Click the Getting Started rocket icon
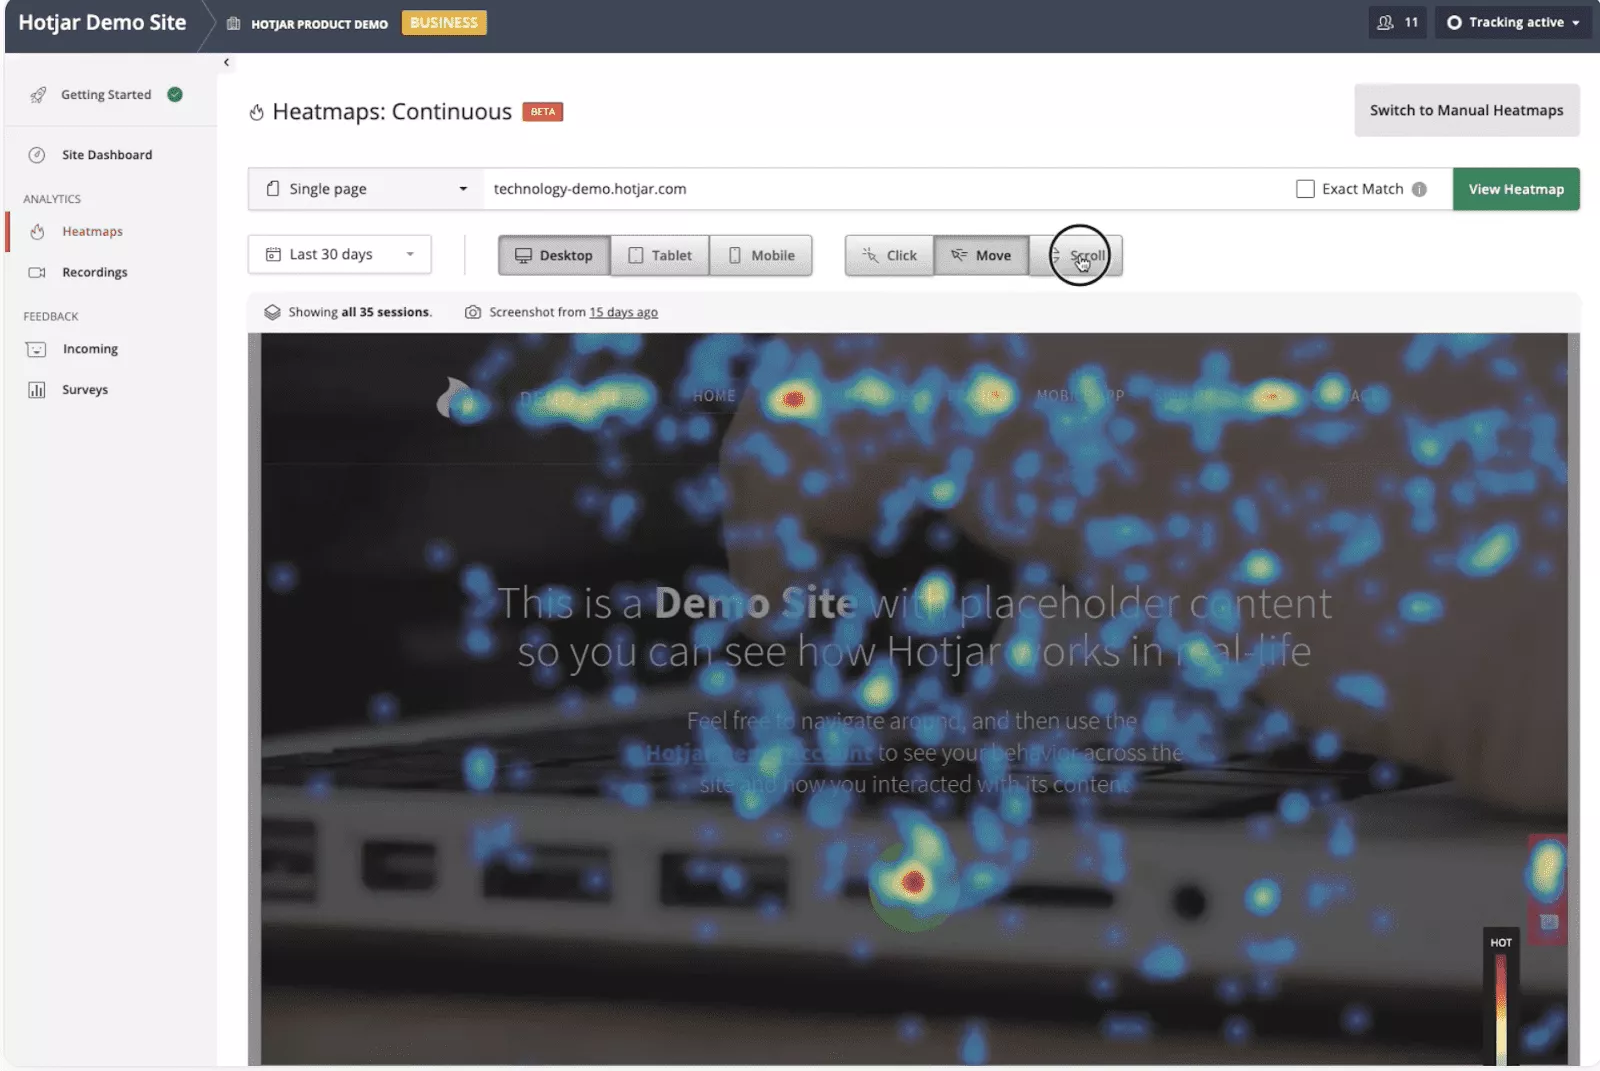This screenshot has height=1071, width=1600. 38,95
